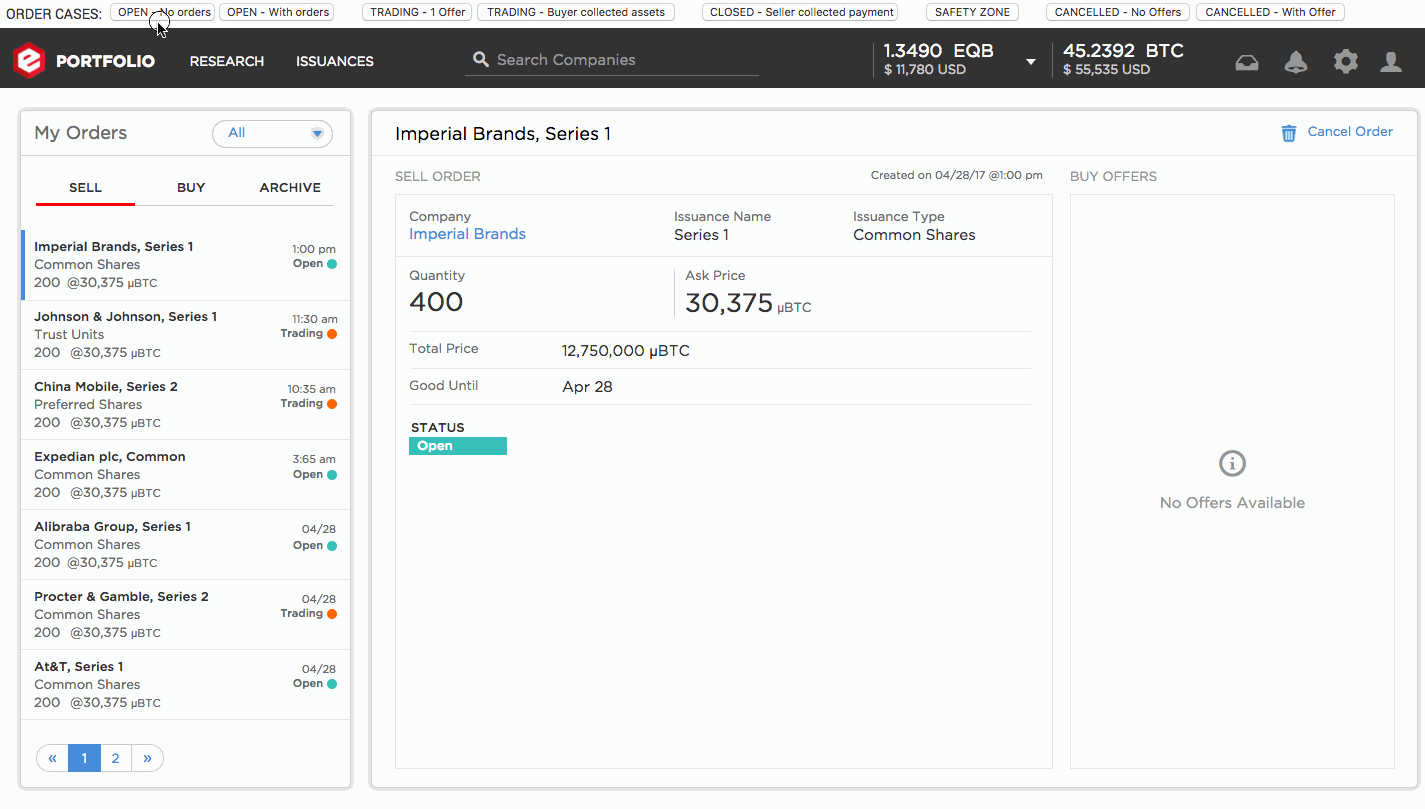The width and height of the screenshot is (1425, 809).
Task: Click the red hexagon app logo
Action: [29, 60]
